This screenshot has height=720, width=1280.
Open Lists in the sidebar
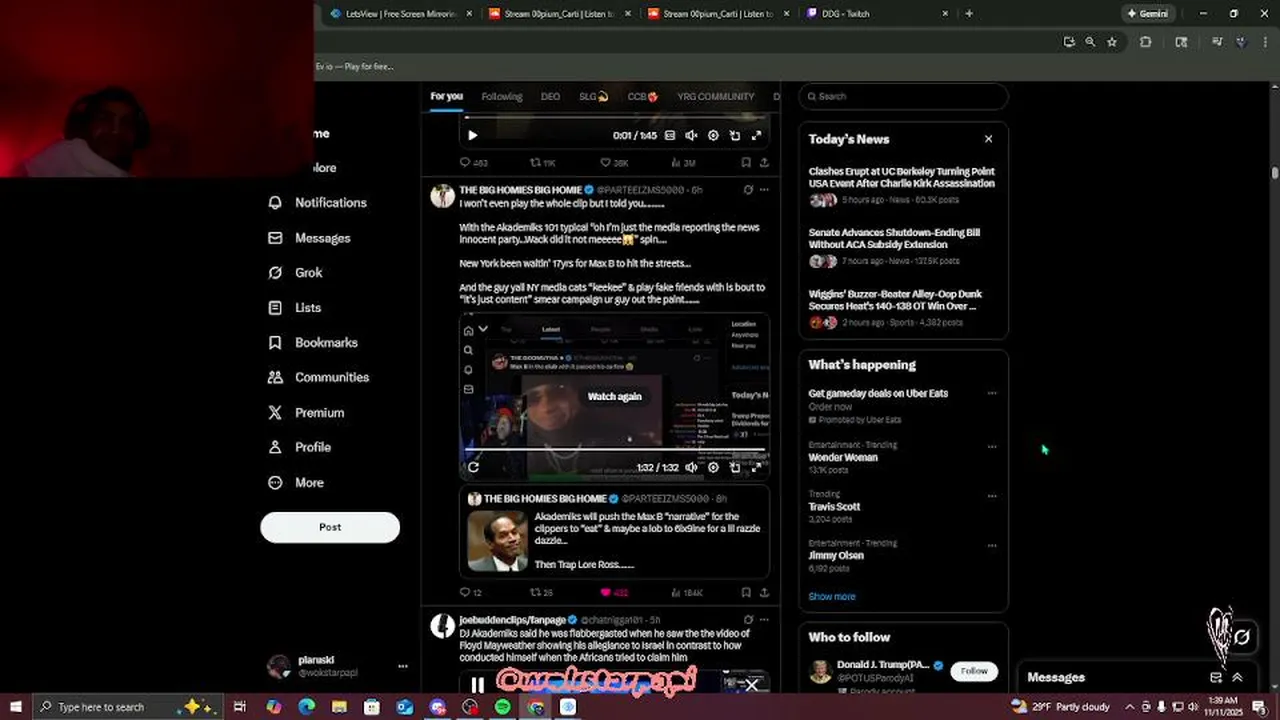pyautogui.click(x=295, y=308)
